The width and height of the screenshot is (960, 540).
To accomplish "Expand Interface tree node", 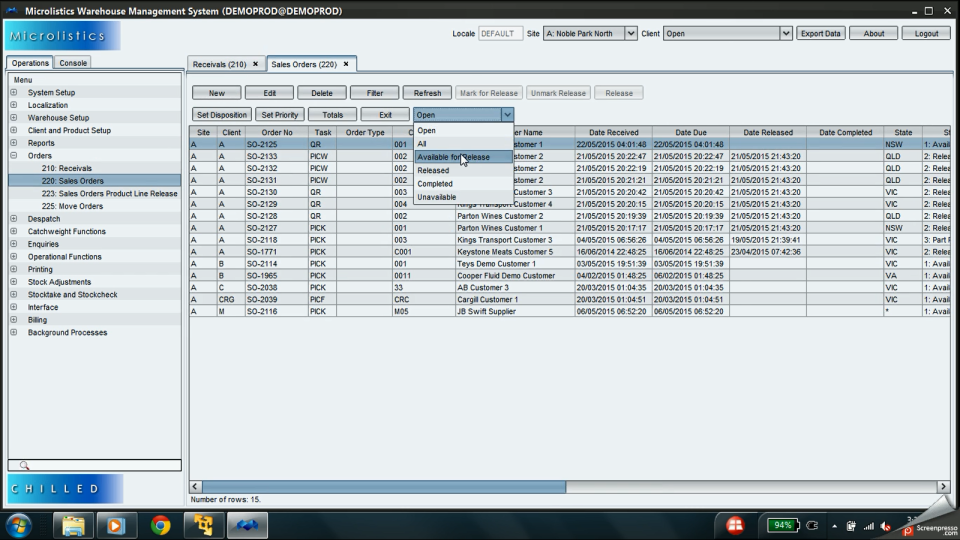I will click(13, 307).
